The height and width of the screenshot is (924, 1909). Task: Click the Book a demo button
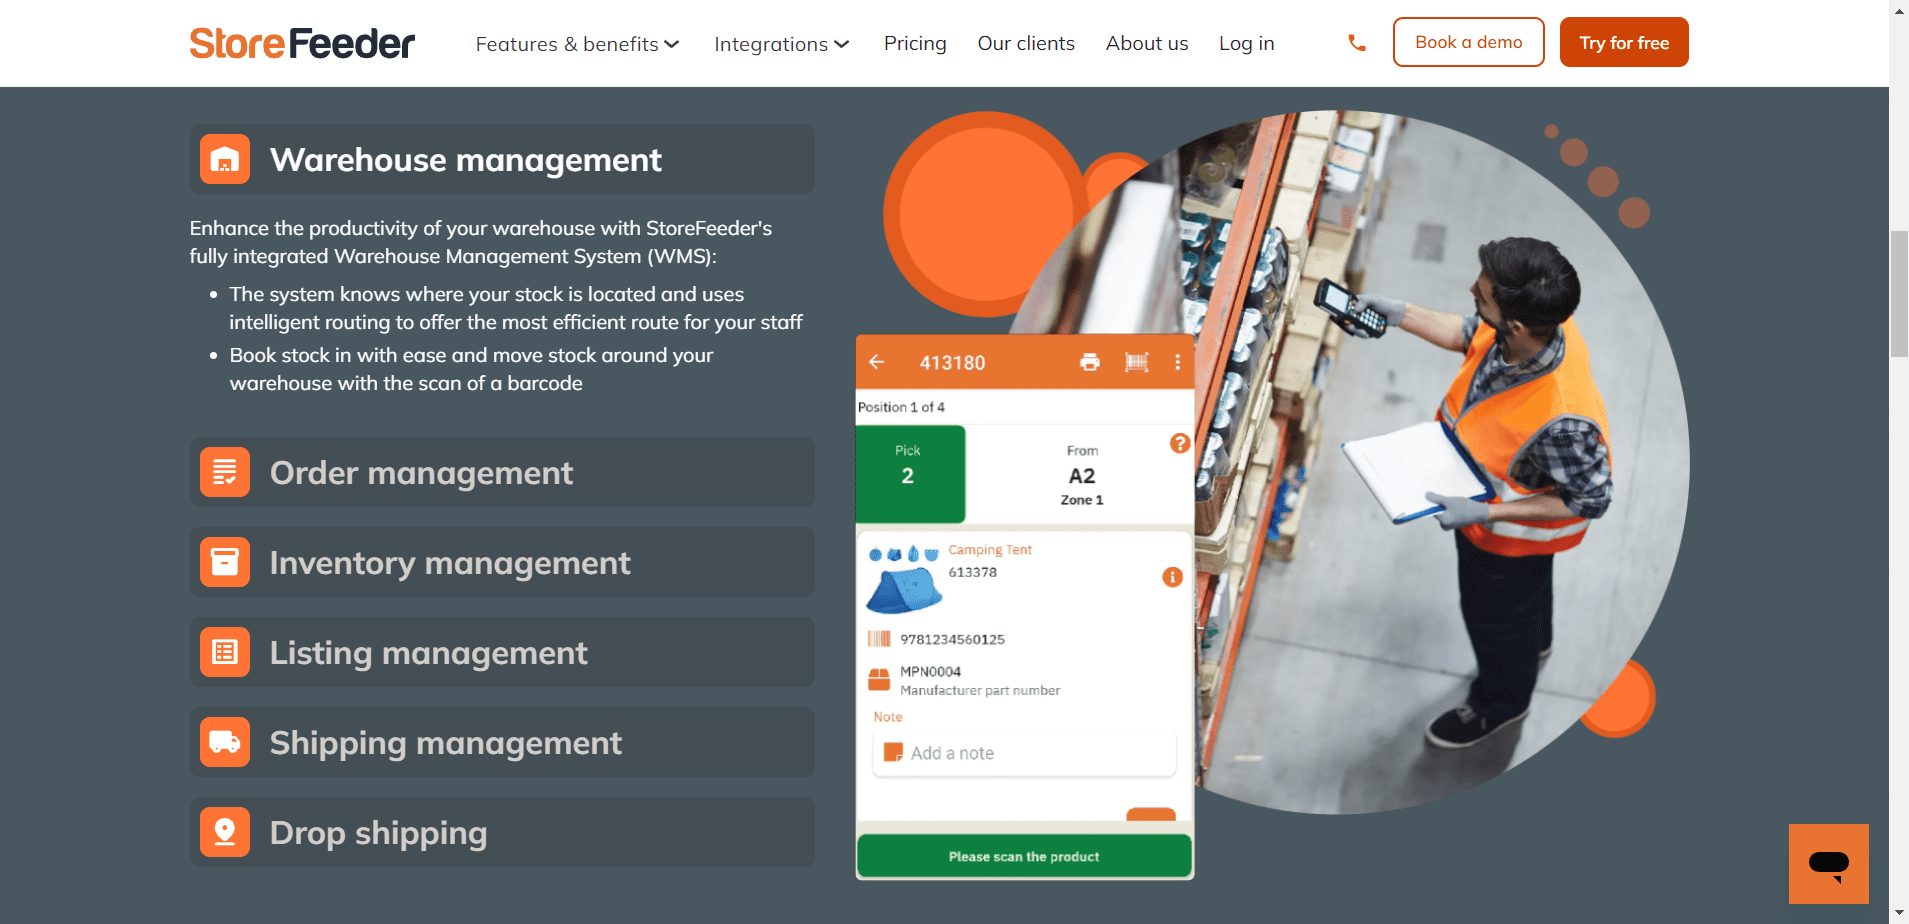pyautogui.click(x=1469, y=42)
